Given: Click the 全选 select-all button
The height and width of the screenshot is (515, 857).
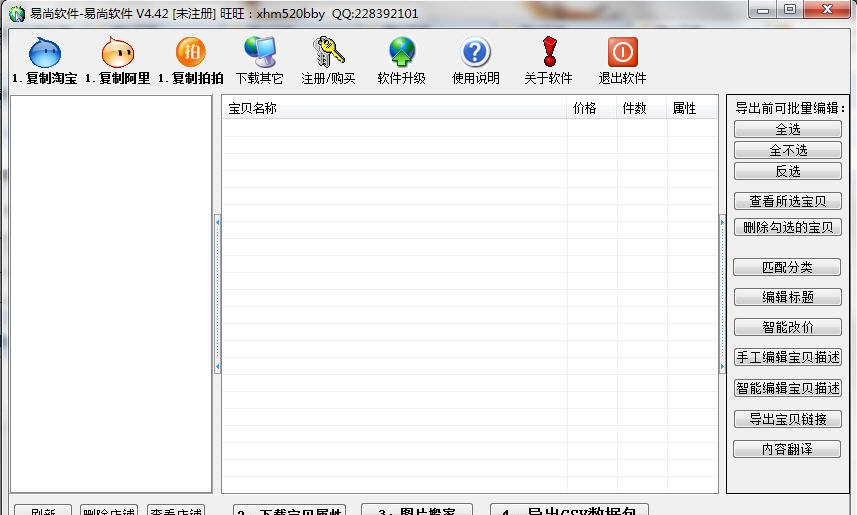Looking at the screenshot, I should 788,129.
